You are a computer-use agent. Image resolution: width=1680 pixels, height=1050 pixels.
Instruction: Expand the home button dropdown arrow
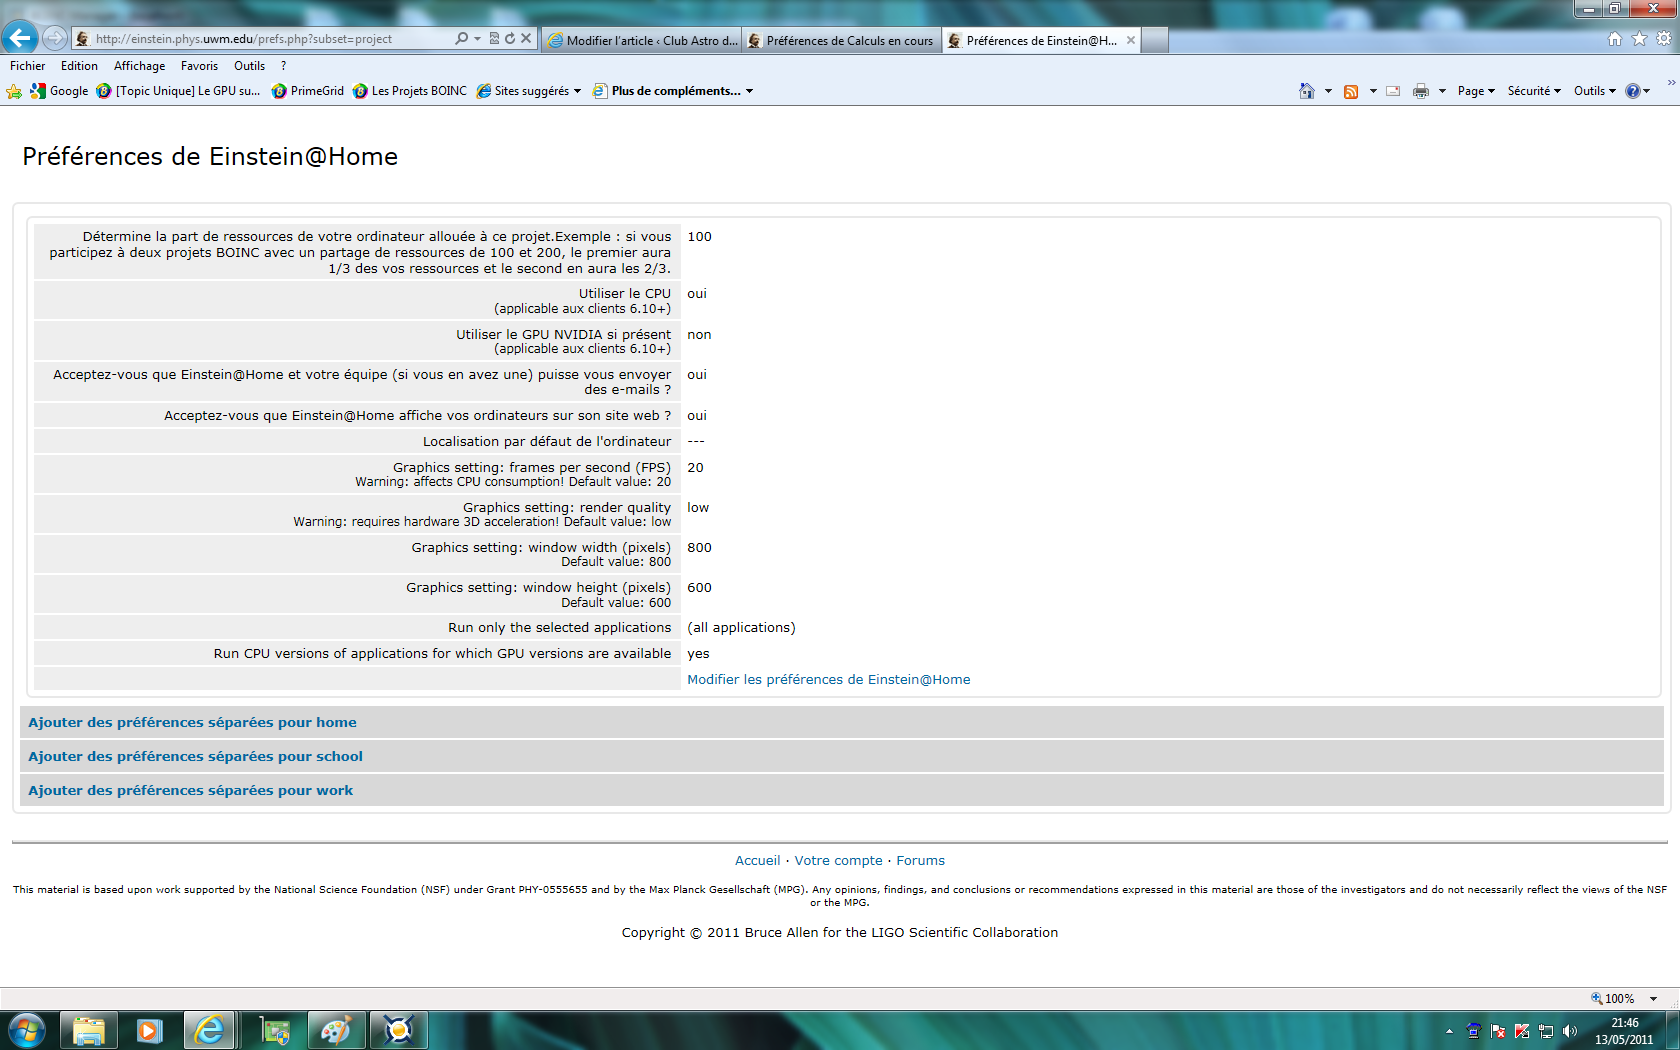pyautogui.click(x=1328, y=91)
